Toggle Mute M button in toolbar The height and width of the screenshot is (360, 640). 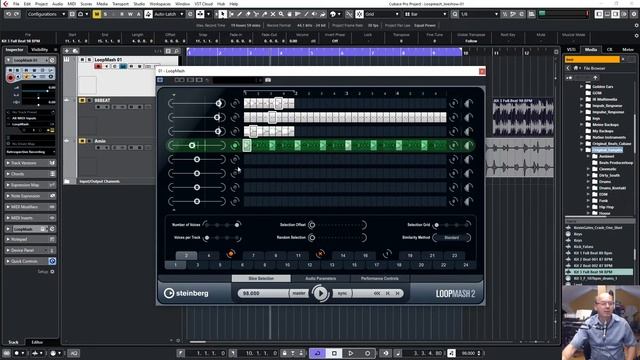click(97, 14)
